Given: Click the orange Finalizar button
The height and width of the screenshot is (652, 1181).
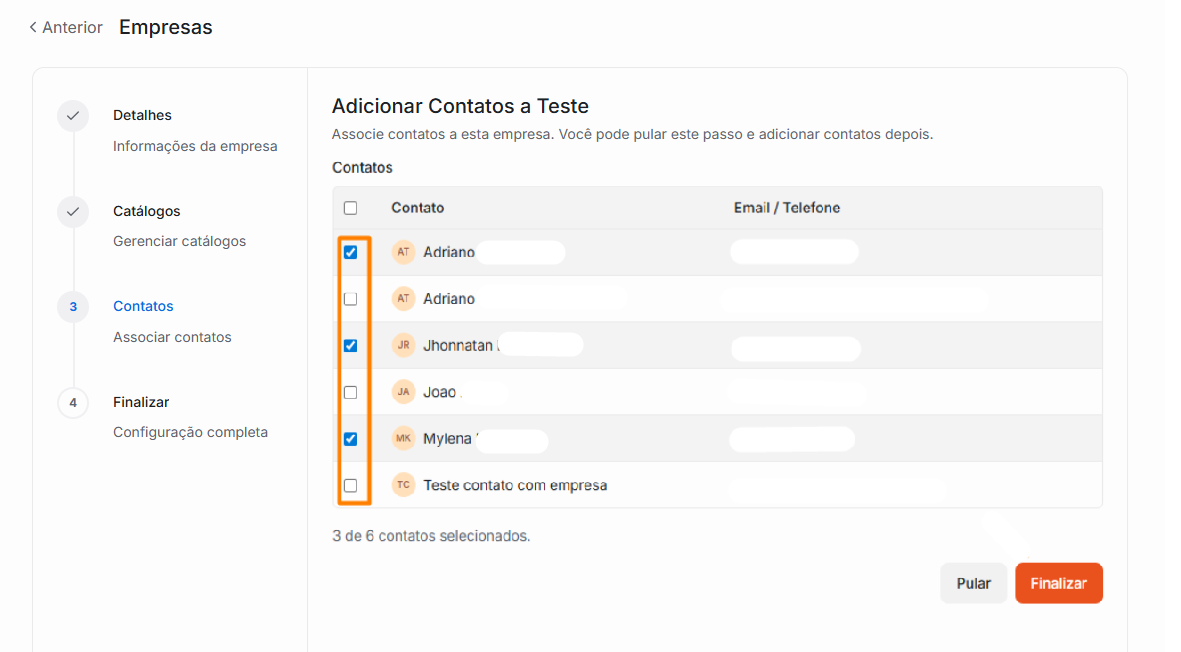Looking at the screenshot, I should [x=1058, y=583].
